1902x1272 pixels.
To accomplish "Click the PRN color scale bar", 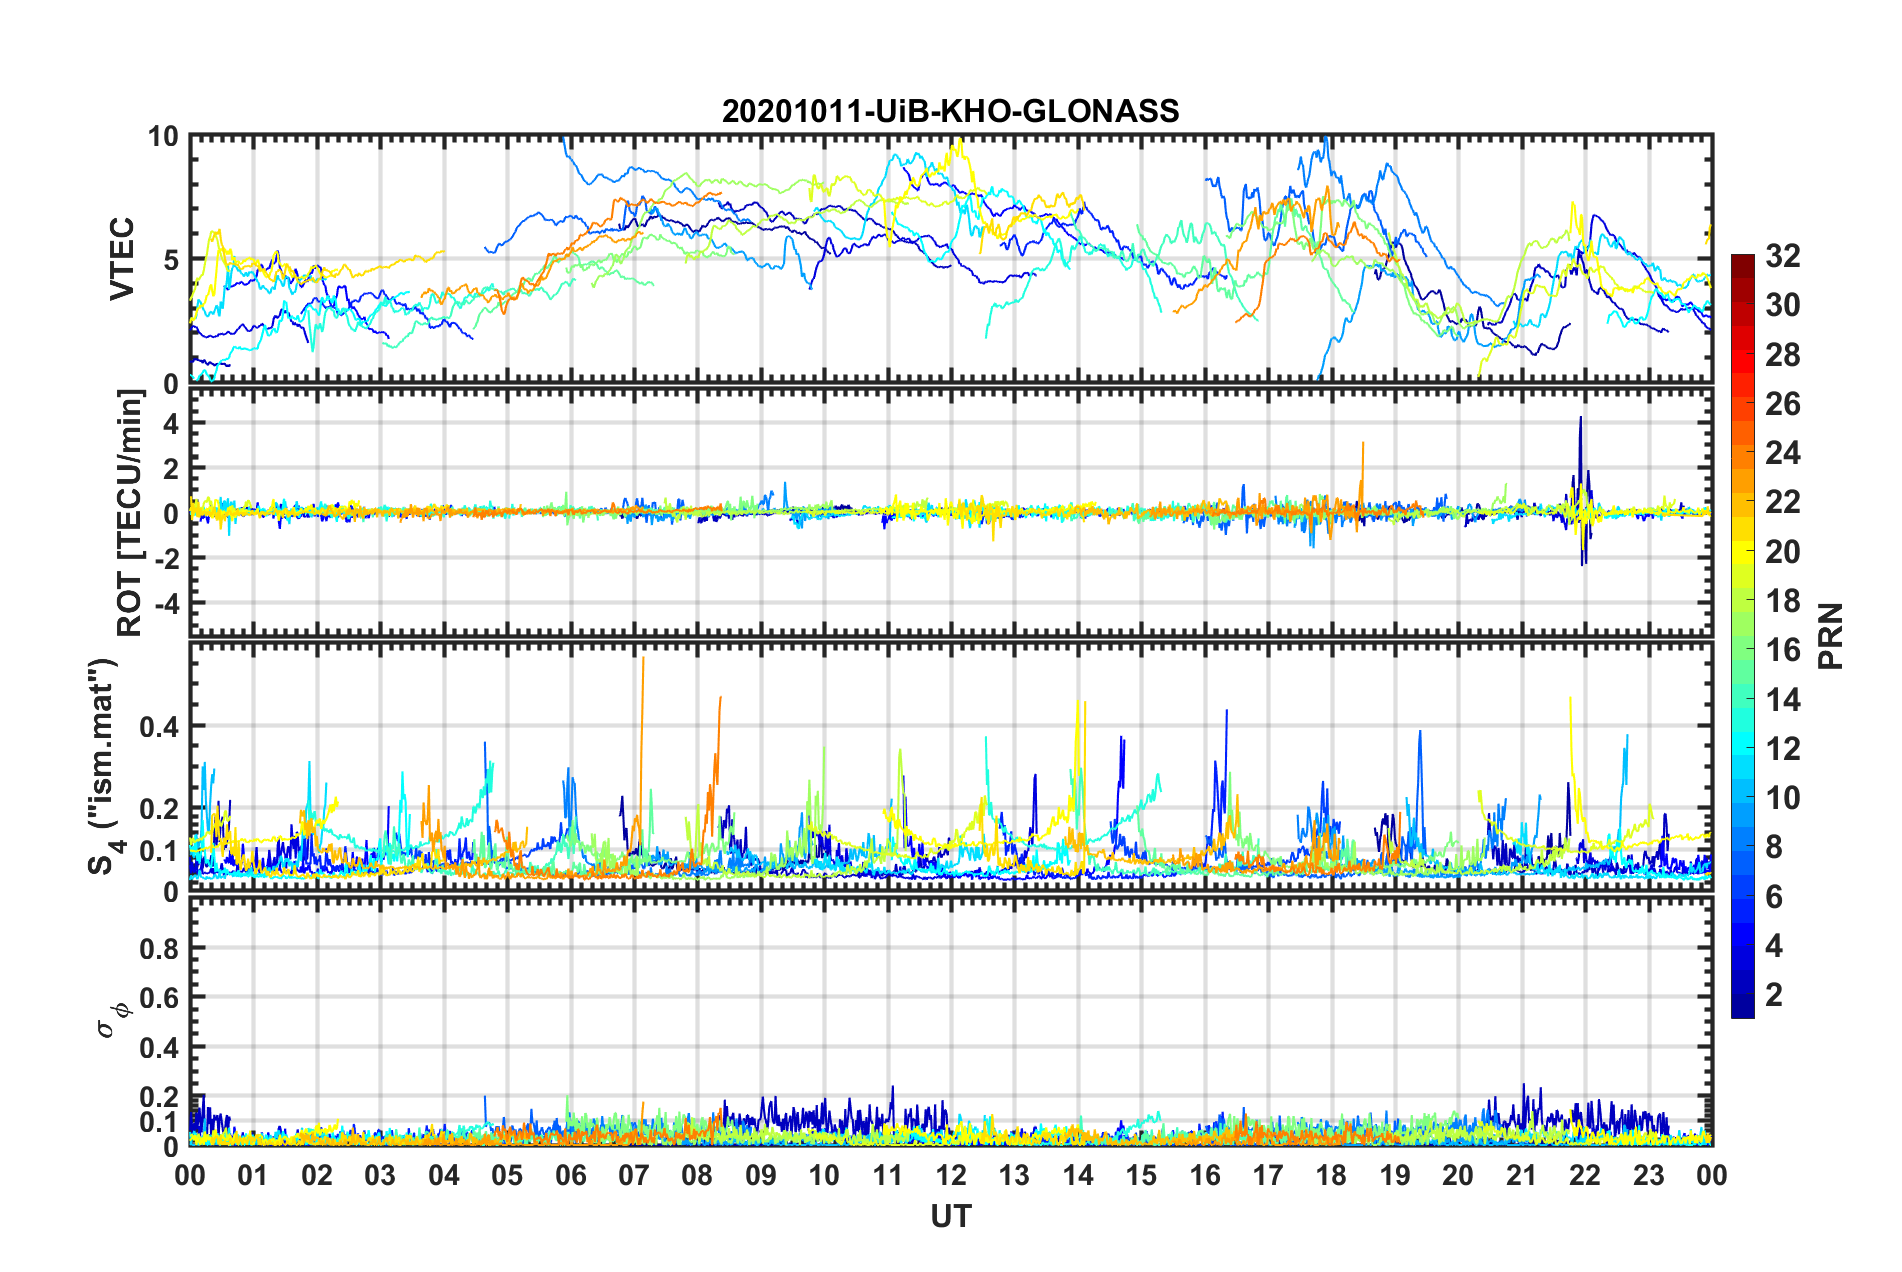I will click(1742, 636).
